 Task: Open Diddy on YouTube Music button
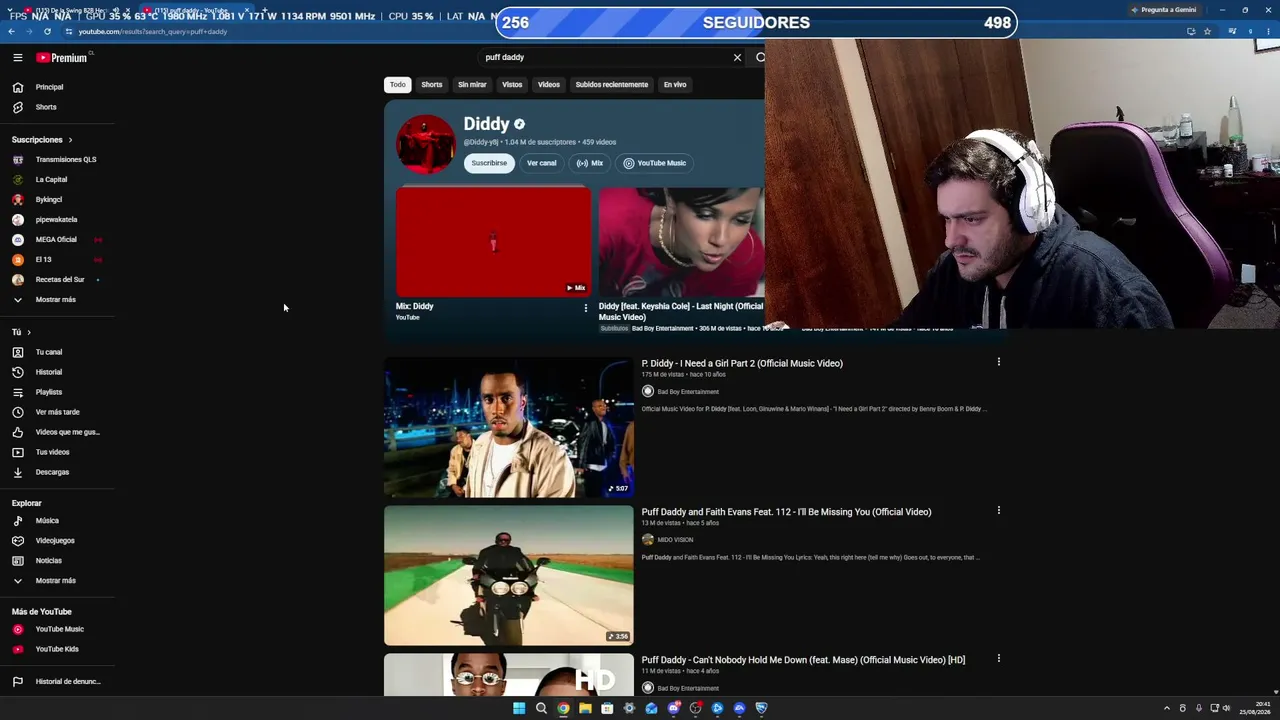pos(655,163)
